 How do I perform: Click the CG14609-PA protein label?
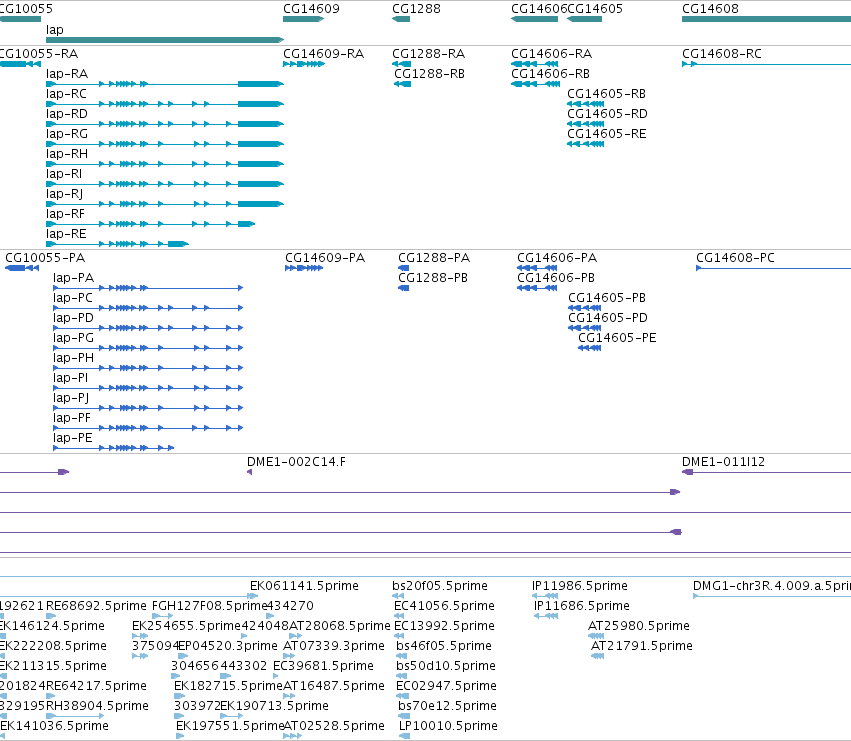pos(325,258)
